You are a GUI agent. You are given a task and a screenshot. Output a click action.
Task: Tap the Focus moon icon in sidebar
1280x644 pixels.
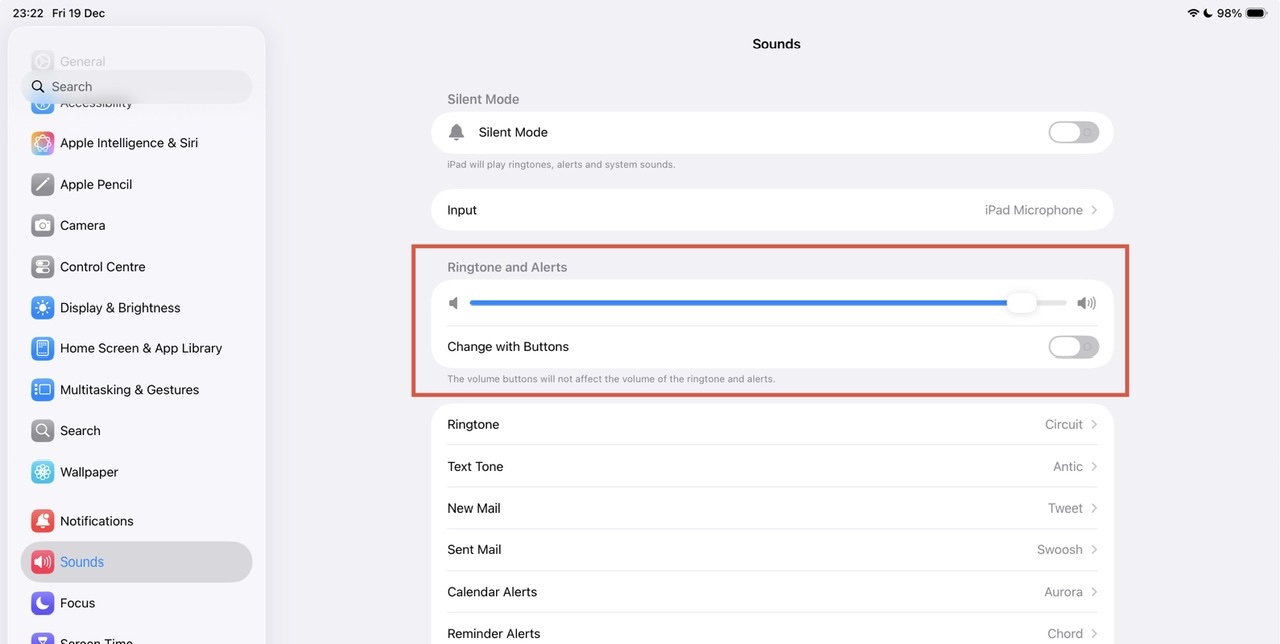pyautogui.click(x=42, y=603)
